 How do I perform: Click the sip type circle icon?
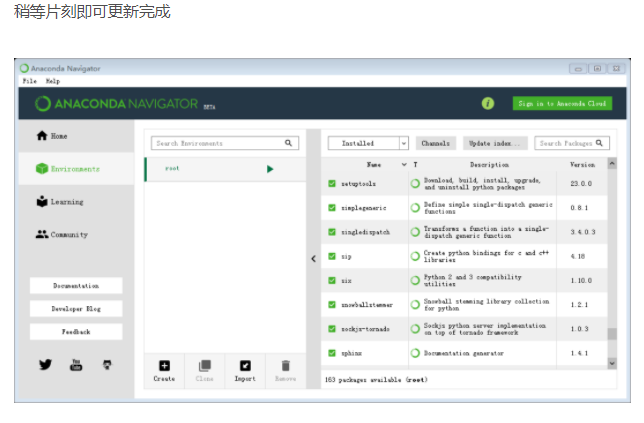point(415,256)
